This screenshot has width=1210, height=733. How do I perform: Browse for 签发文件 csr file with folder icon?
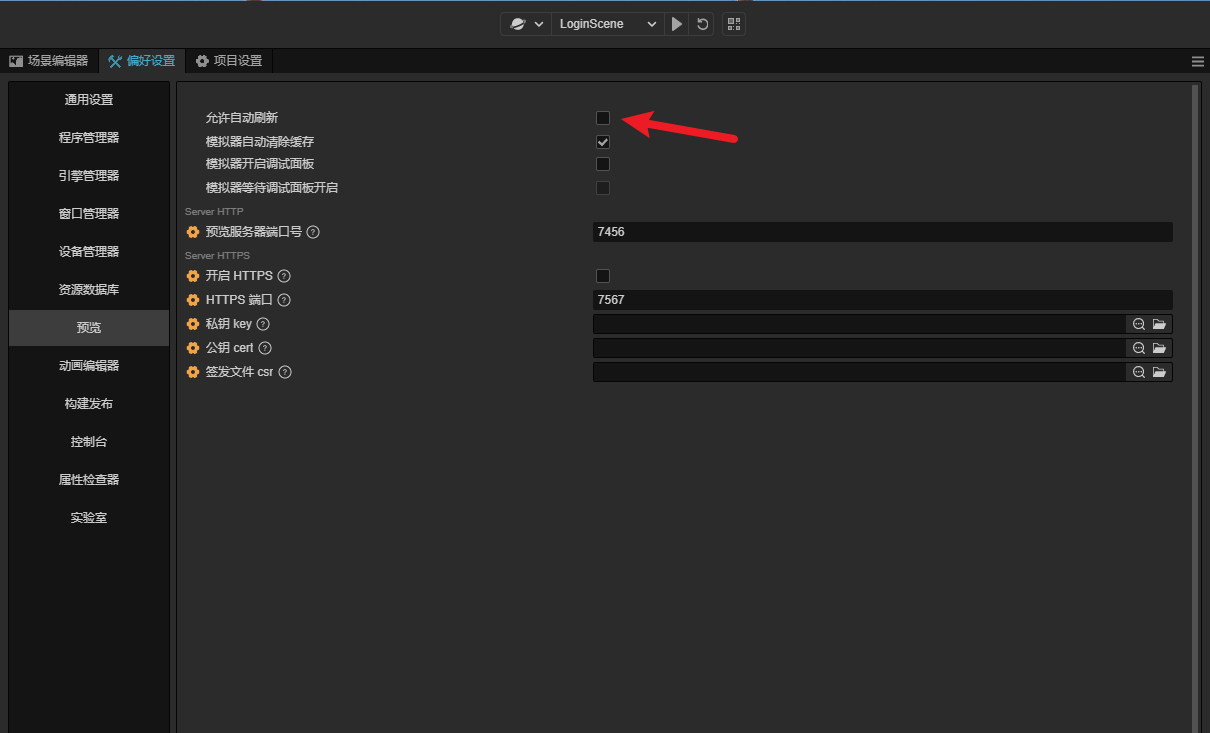[1160, 372]
